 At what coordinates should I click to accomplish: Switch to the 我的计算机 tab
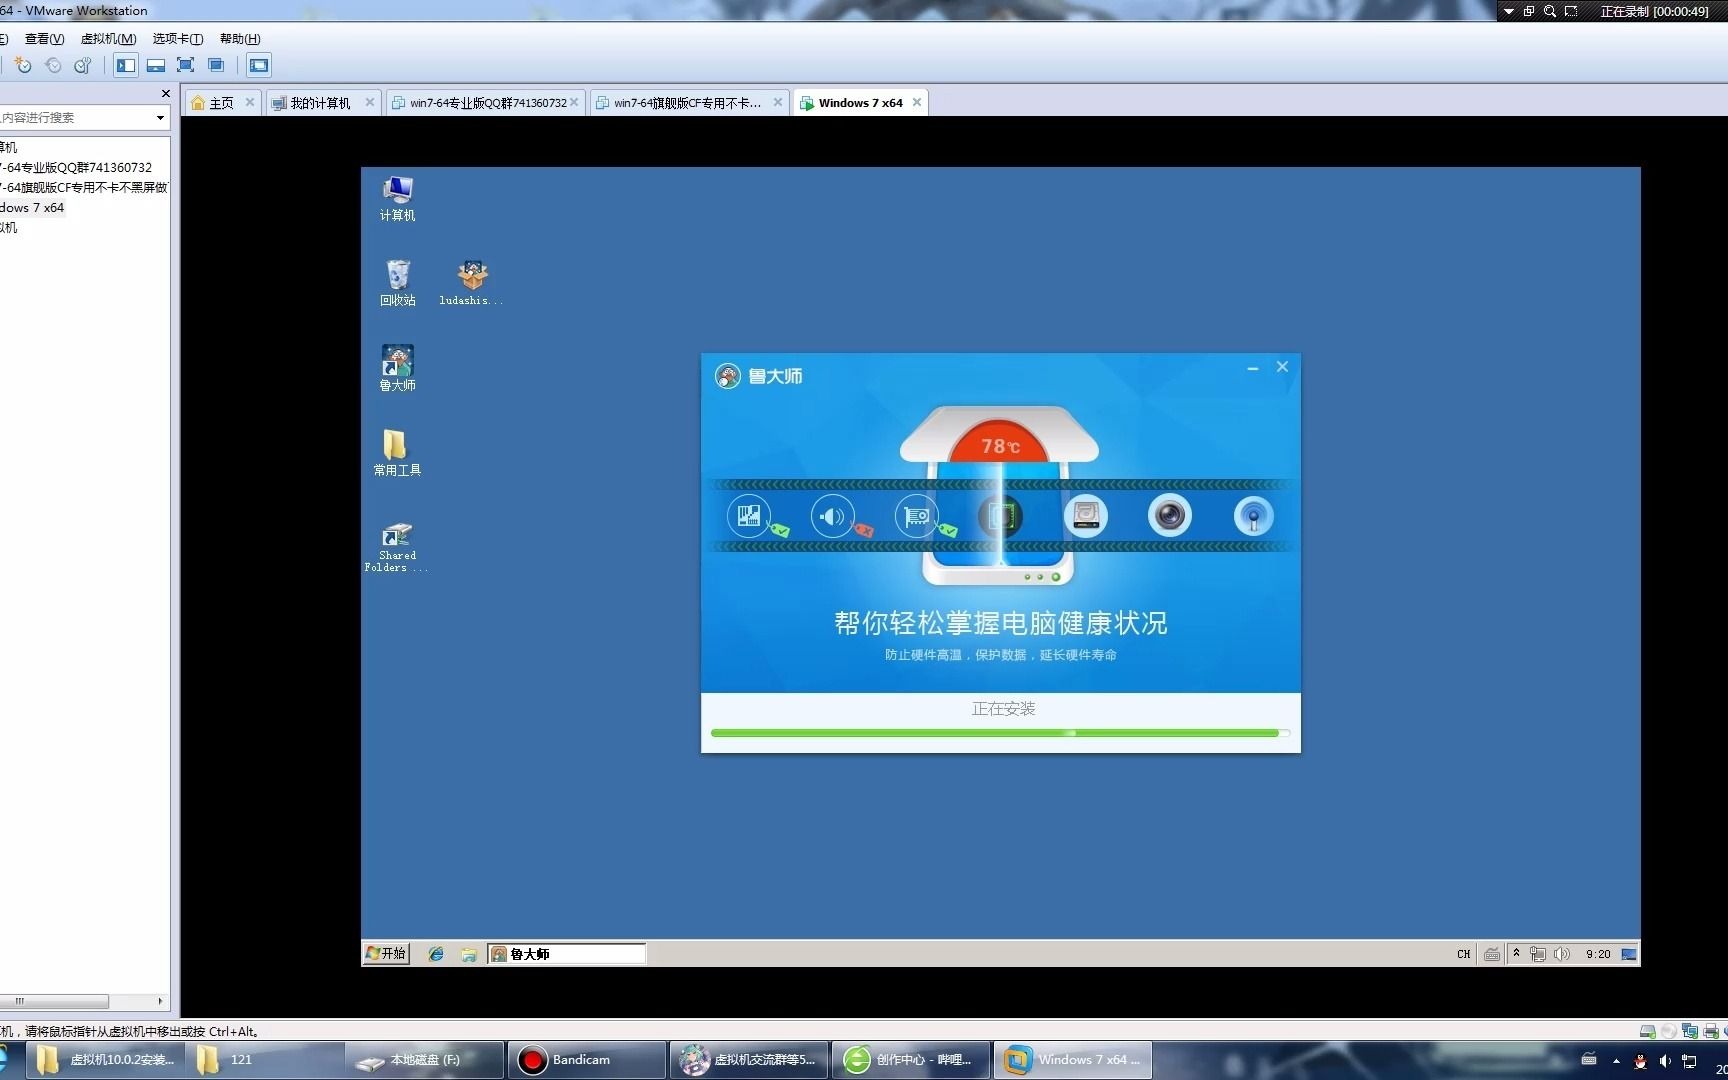[320, 103]
